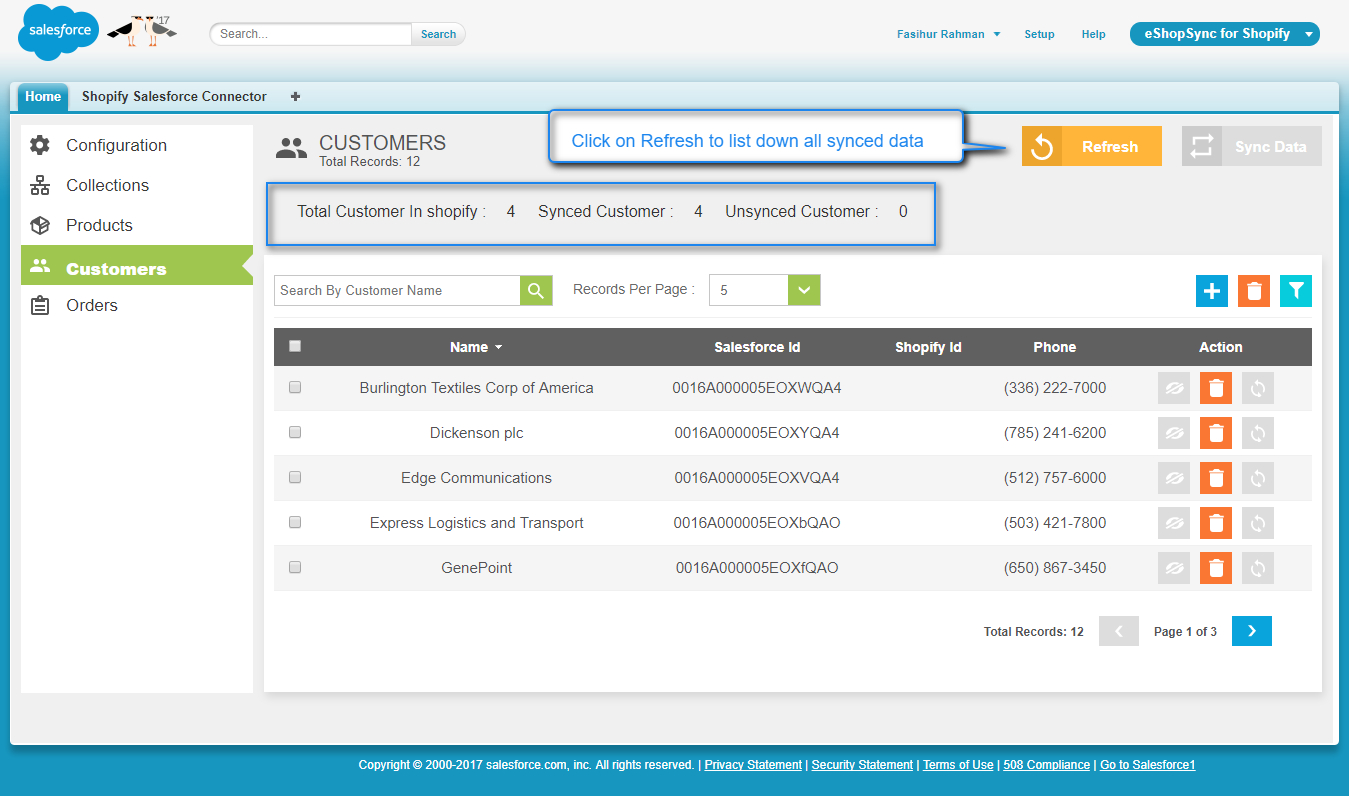Viewport: 1349px width, 796px height.
Task: Open the teal filter funnel icon
Action: click(1296, 291)
